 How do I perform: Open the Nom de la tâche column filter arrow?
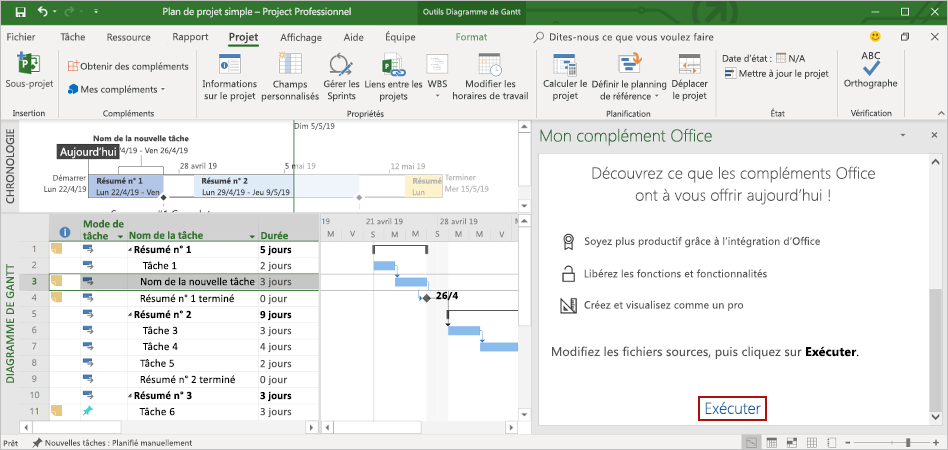[x=252, y=236]
